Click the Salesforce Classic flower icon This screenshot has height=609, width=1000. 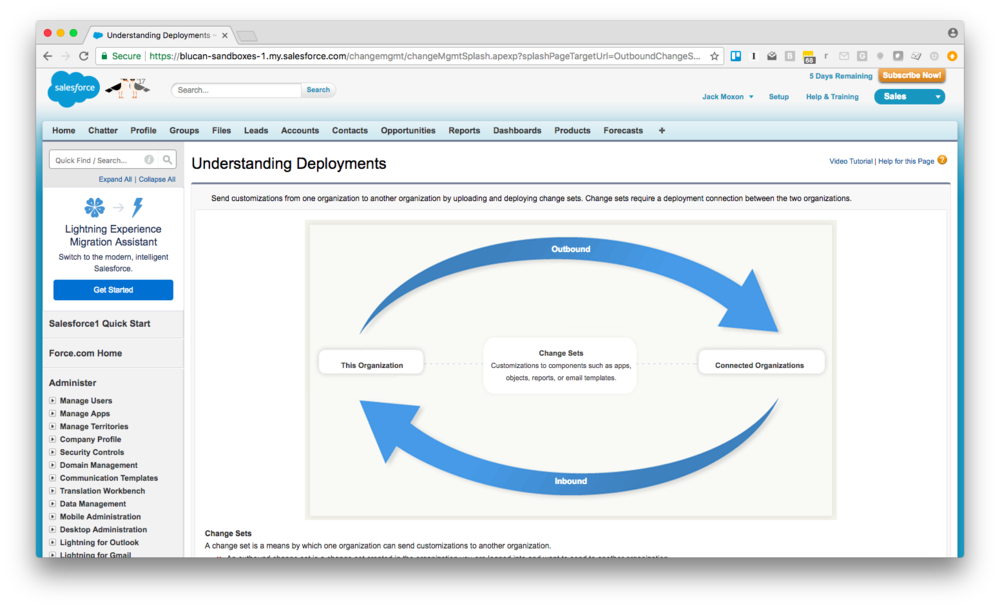[94, 207]
